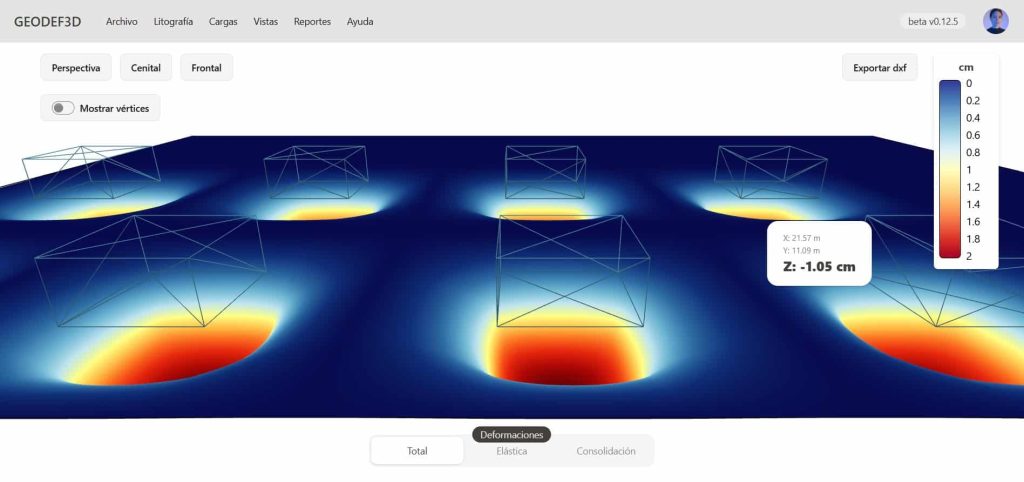Open the Cargas menu
This screenshot has width=1024, height=482.
coord(223,22)
